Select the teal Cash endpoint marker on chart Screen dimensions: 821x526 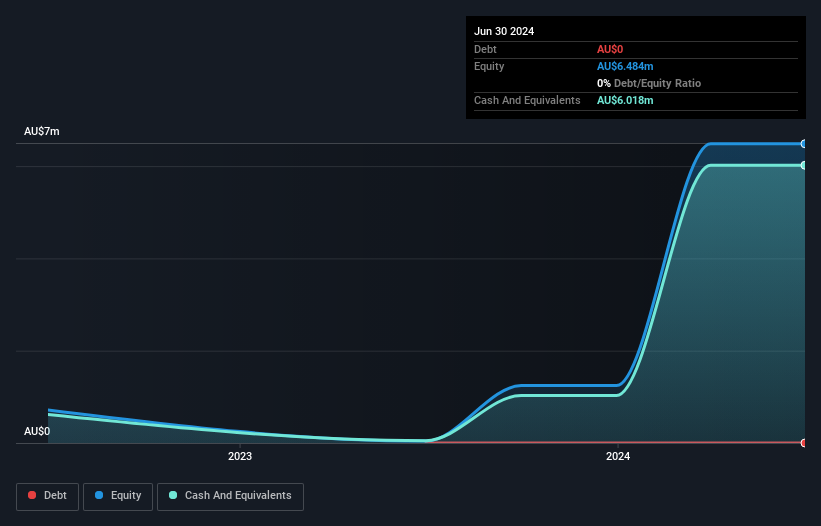pos(804,165)
